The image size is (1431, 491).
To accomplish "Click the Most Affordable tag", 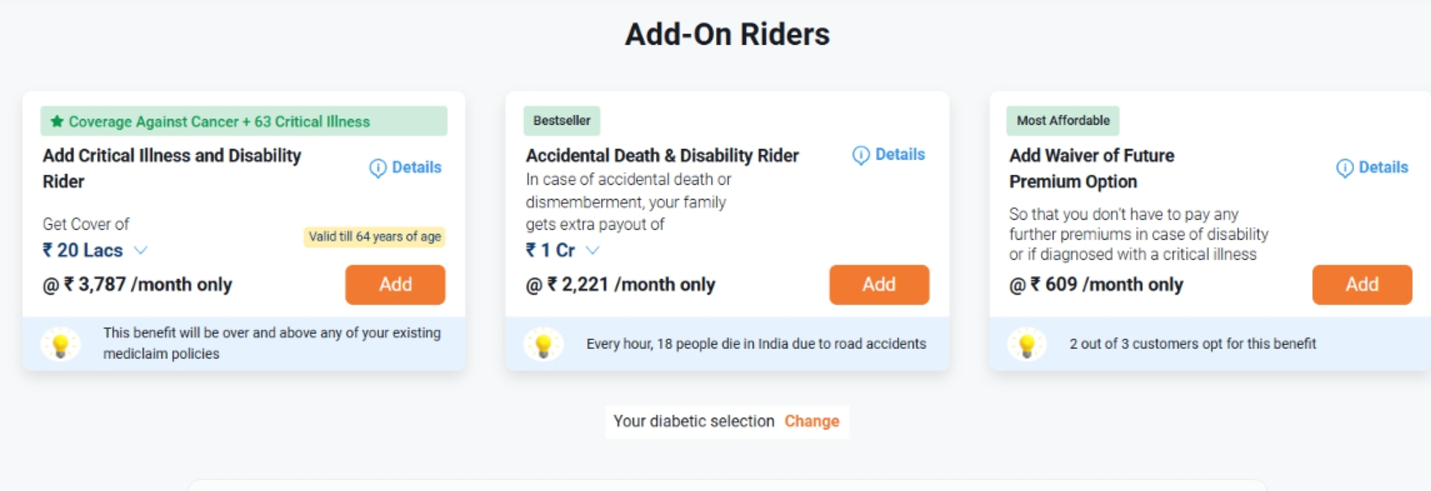I will 1063,121.
